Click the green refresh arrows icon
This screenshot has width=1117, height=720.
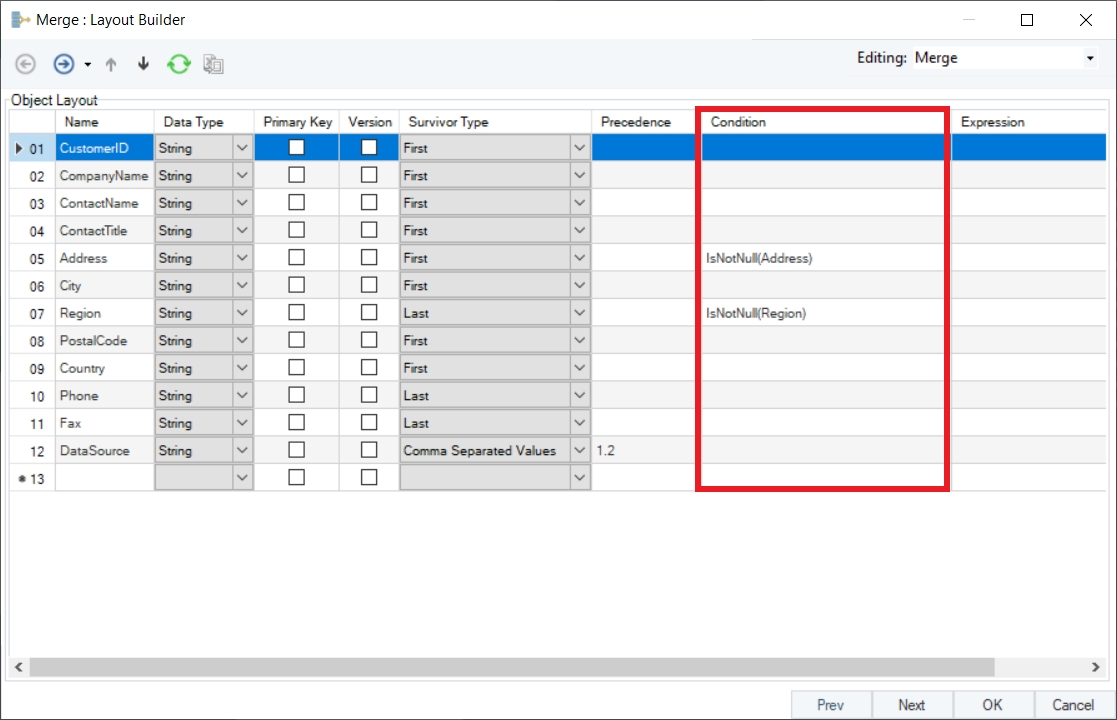point(178,64)
